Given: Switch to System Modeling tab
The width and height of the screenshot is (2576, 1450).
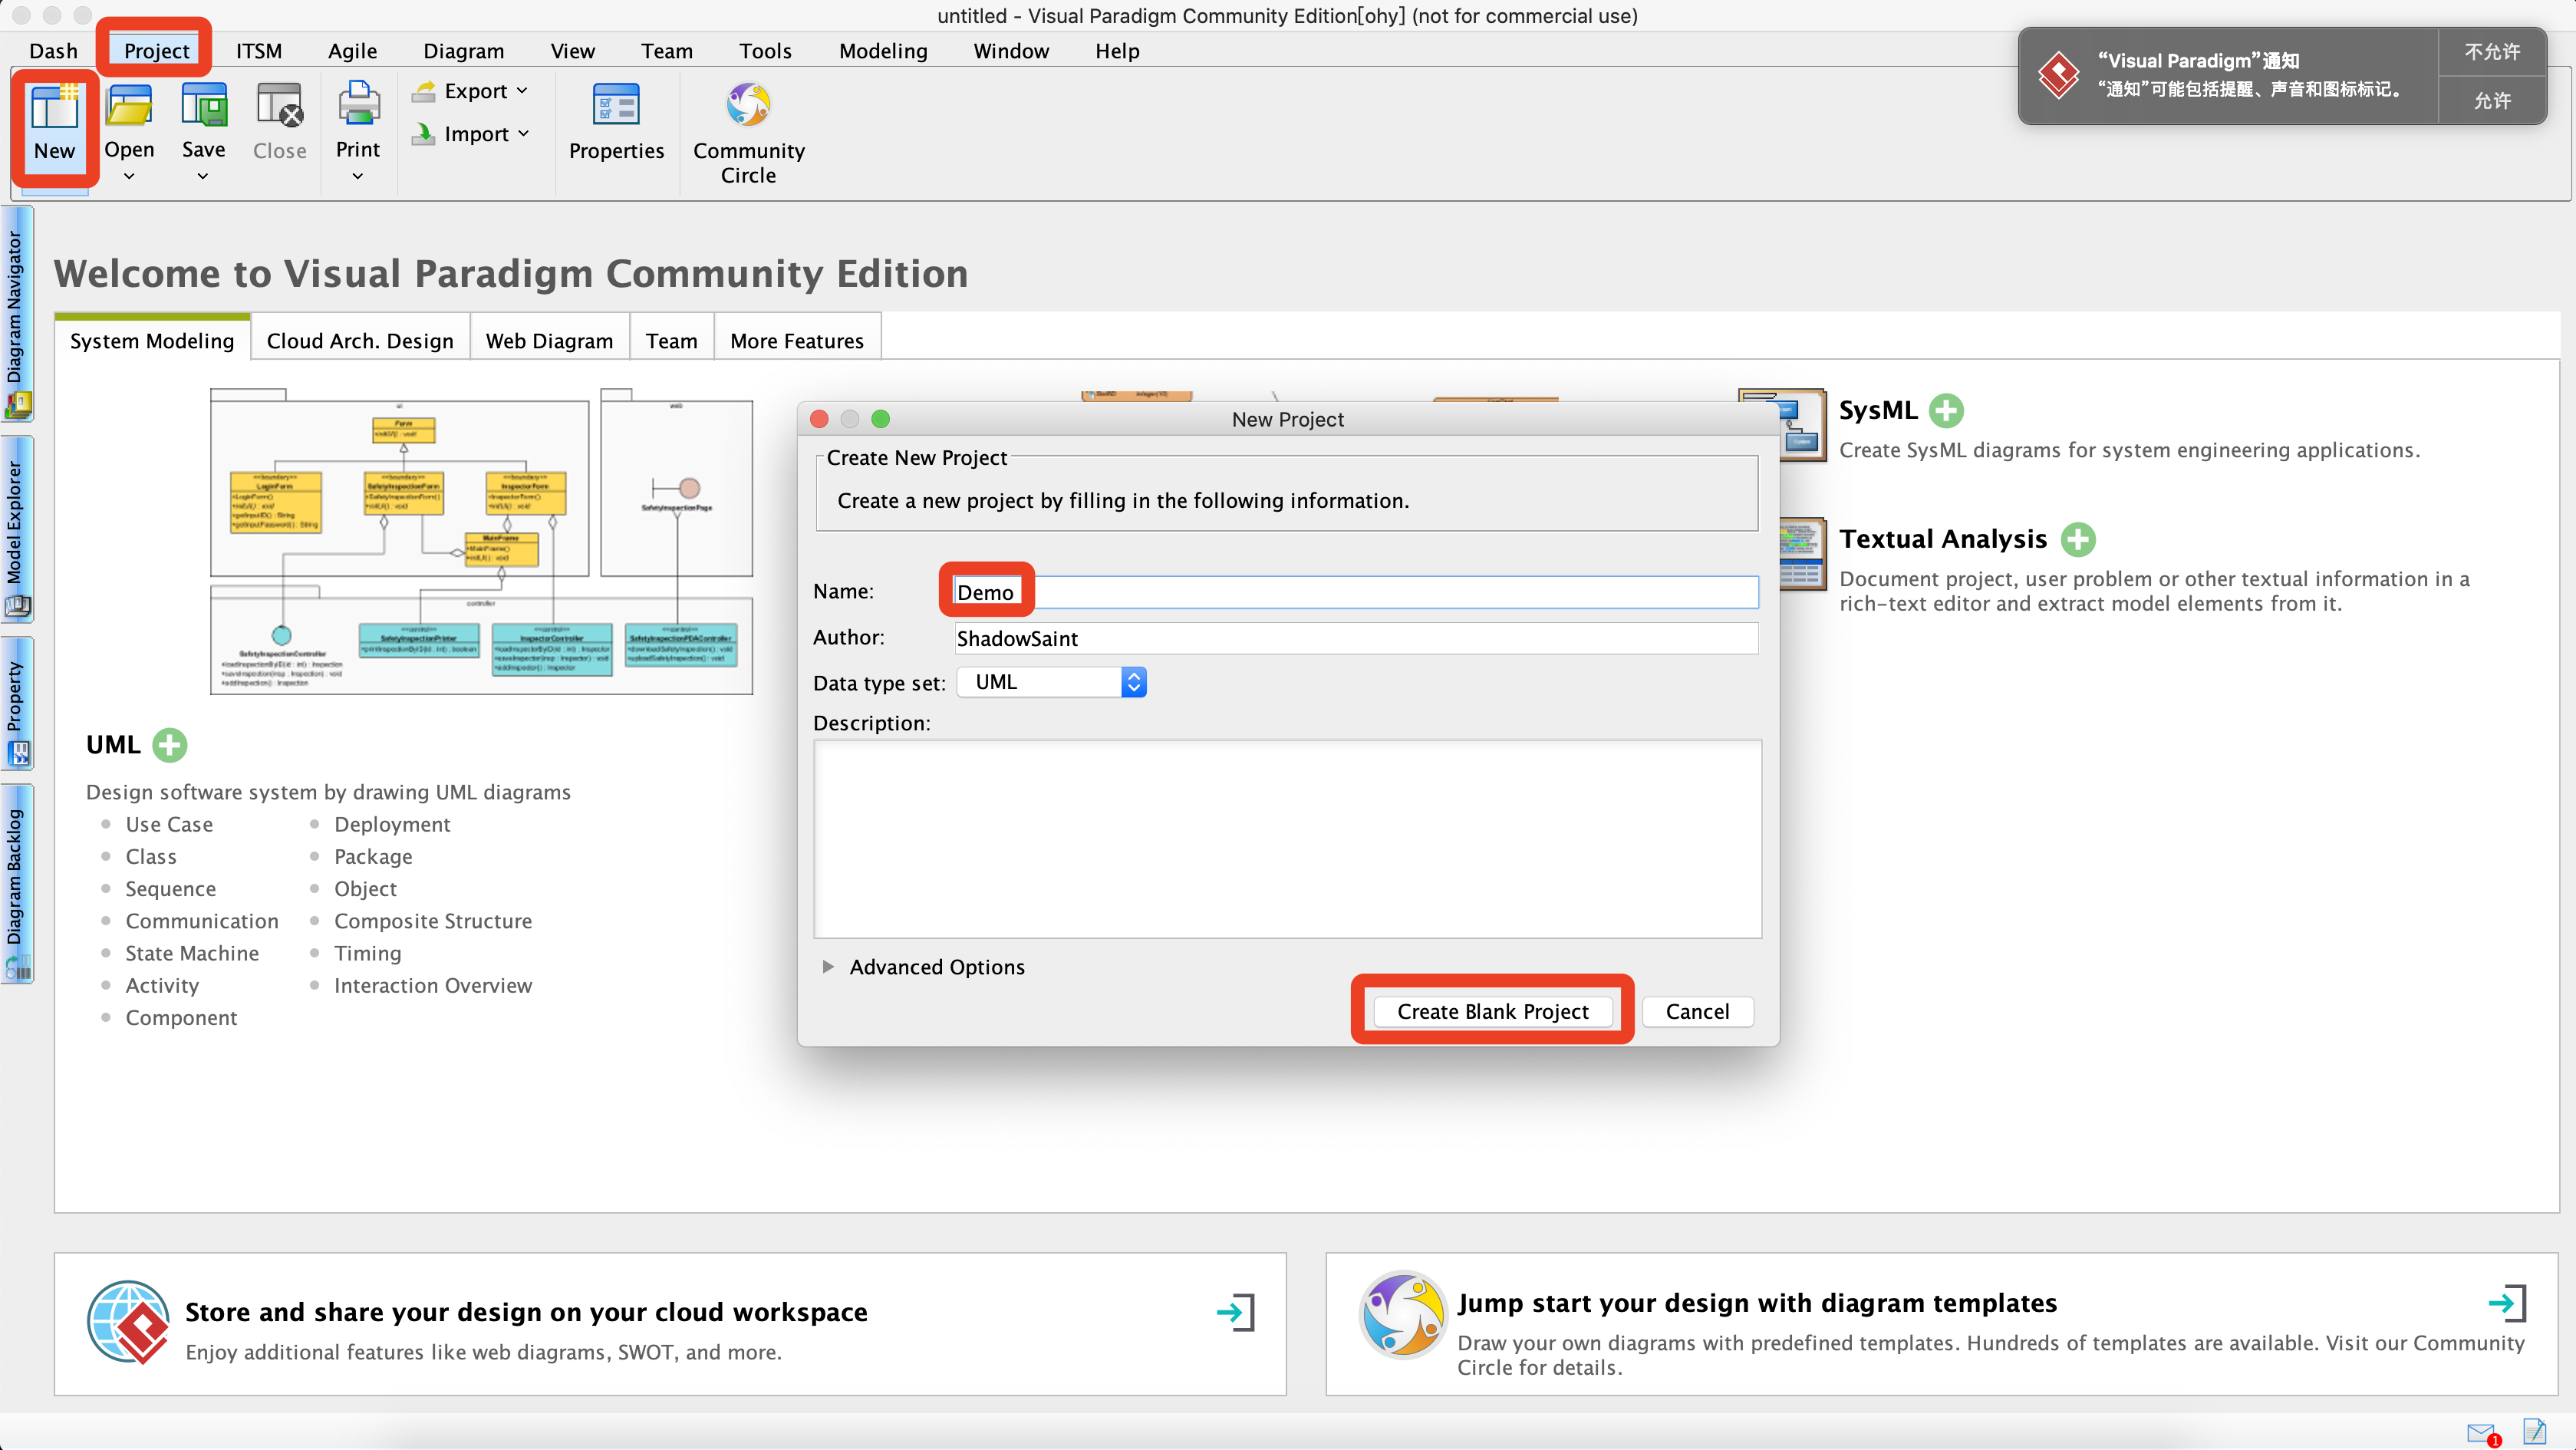Looking at the screenshot, I should 152,340.
